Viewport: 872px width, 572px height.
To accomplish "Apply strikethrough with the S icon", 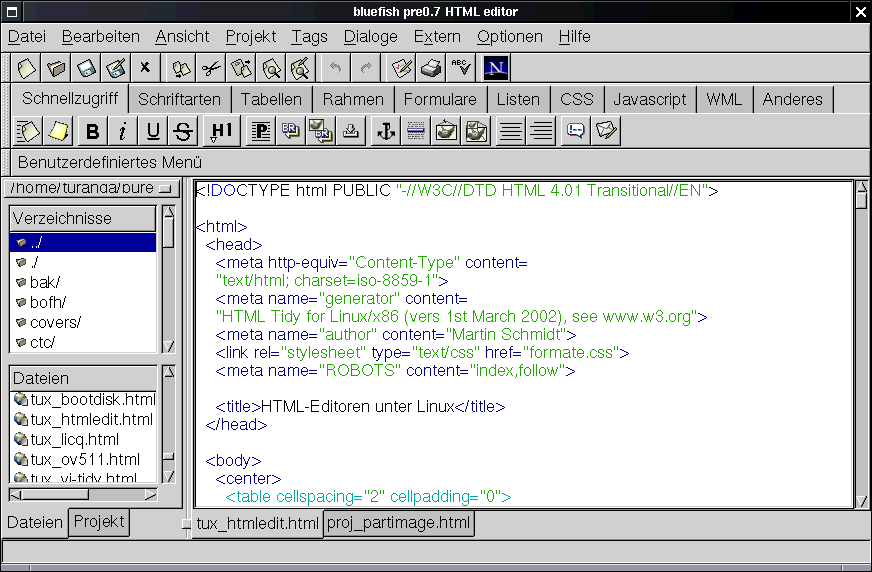I will tap(183, 131).
